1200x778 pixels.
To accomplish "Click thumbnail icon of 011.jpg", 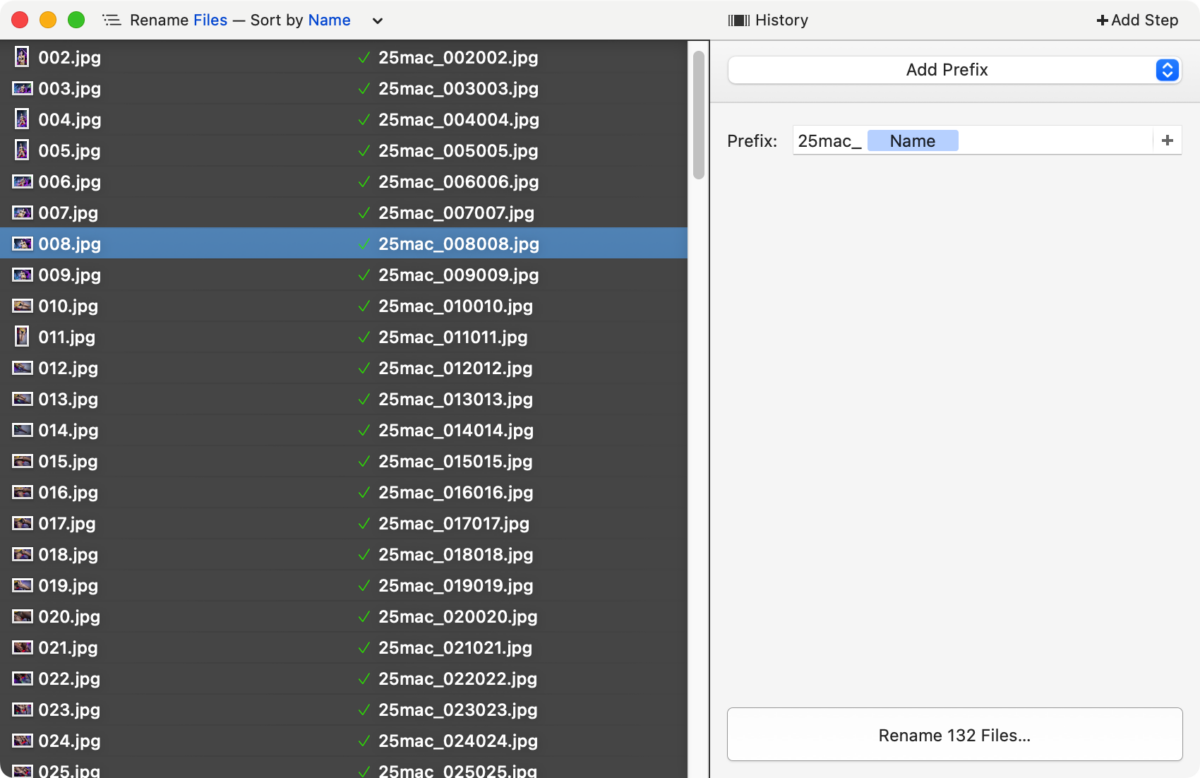I will click(x=22, y=337).
